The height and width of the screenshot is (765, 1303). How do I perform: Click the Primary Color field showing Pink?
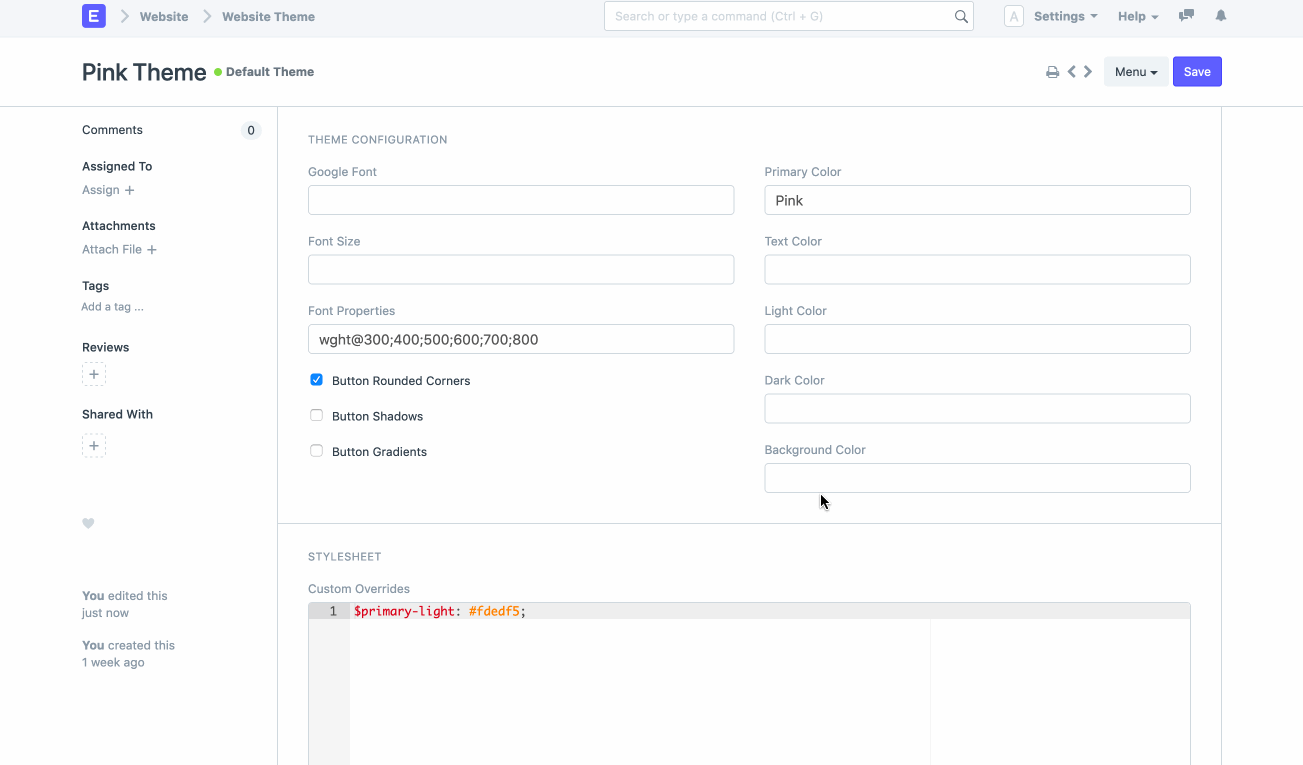tap(977, 200)
